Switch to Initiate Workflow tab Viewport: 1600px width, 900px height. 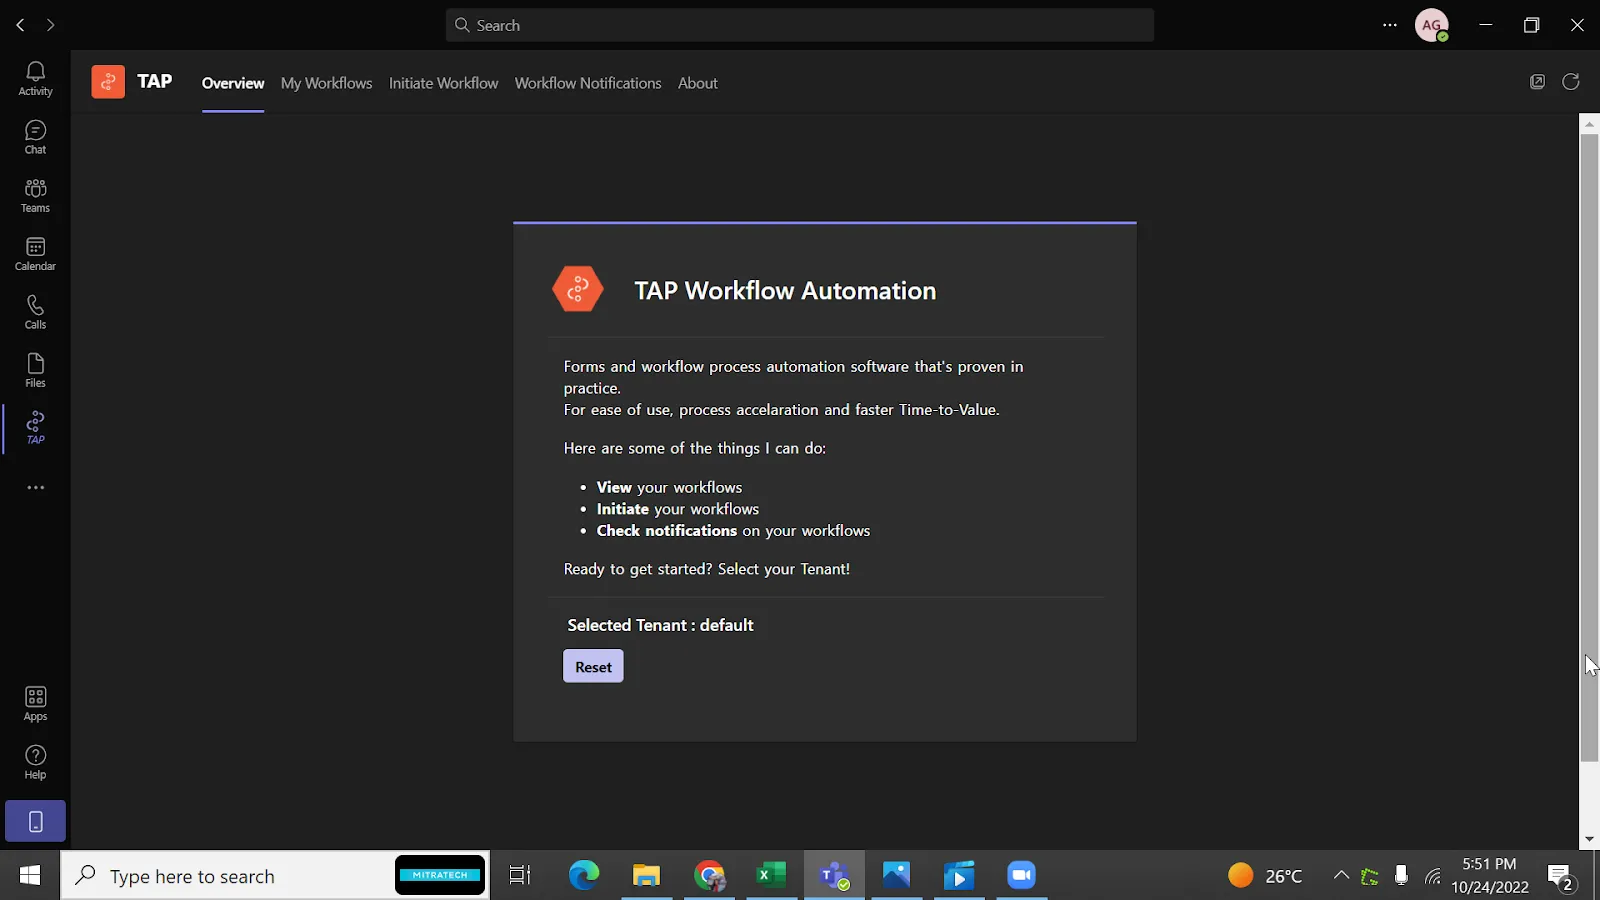tap(443, 83)
